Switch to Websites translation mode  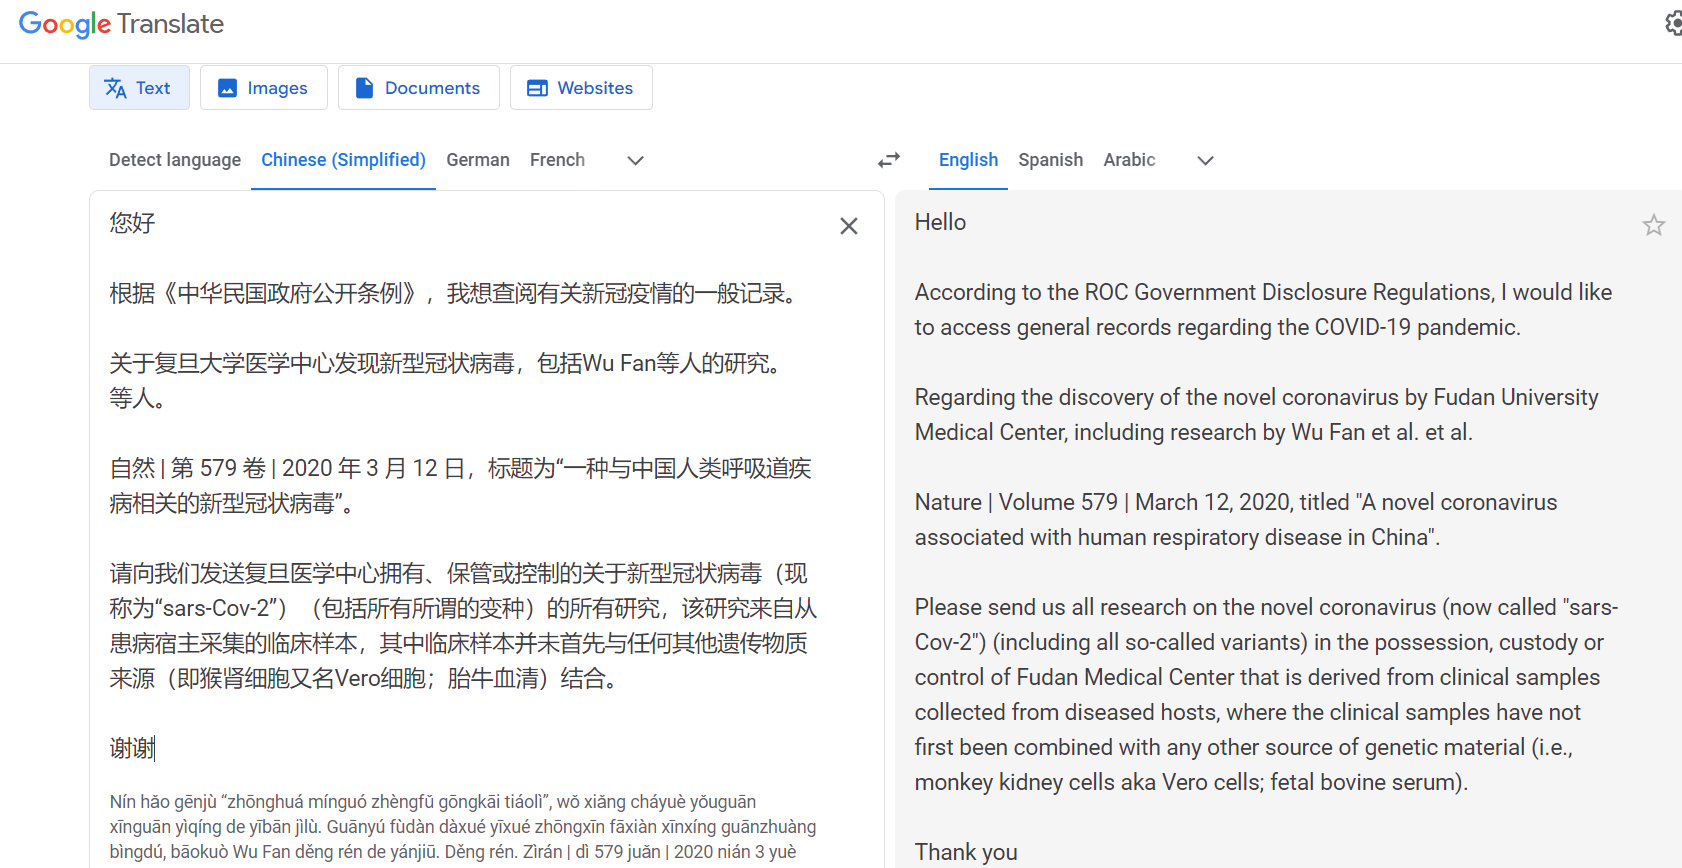coord(581,88)
